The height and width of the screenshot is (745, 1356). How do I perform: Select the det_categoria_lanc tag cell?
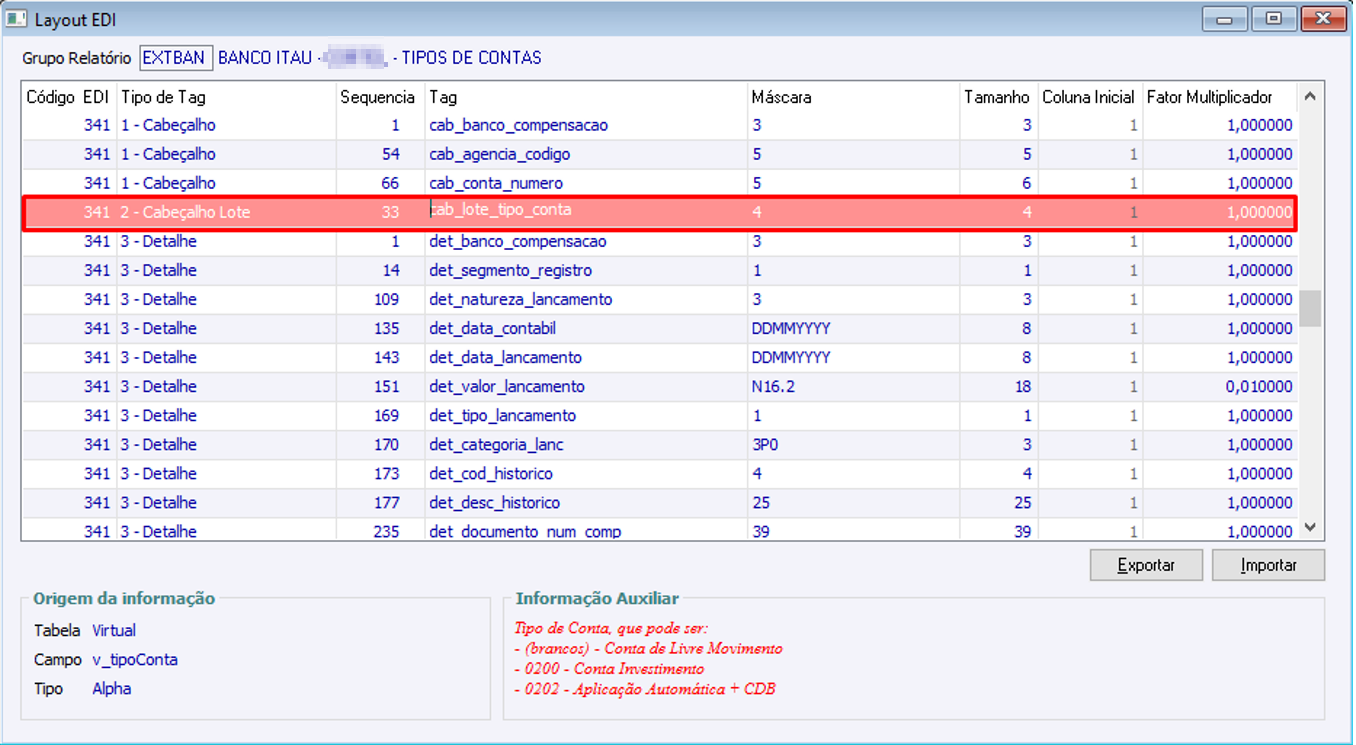point(586,444)
